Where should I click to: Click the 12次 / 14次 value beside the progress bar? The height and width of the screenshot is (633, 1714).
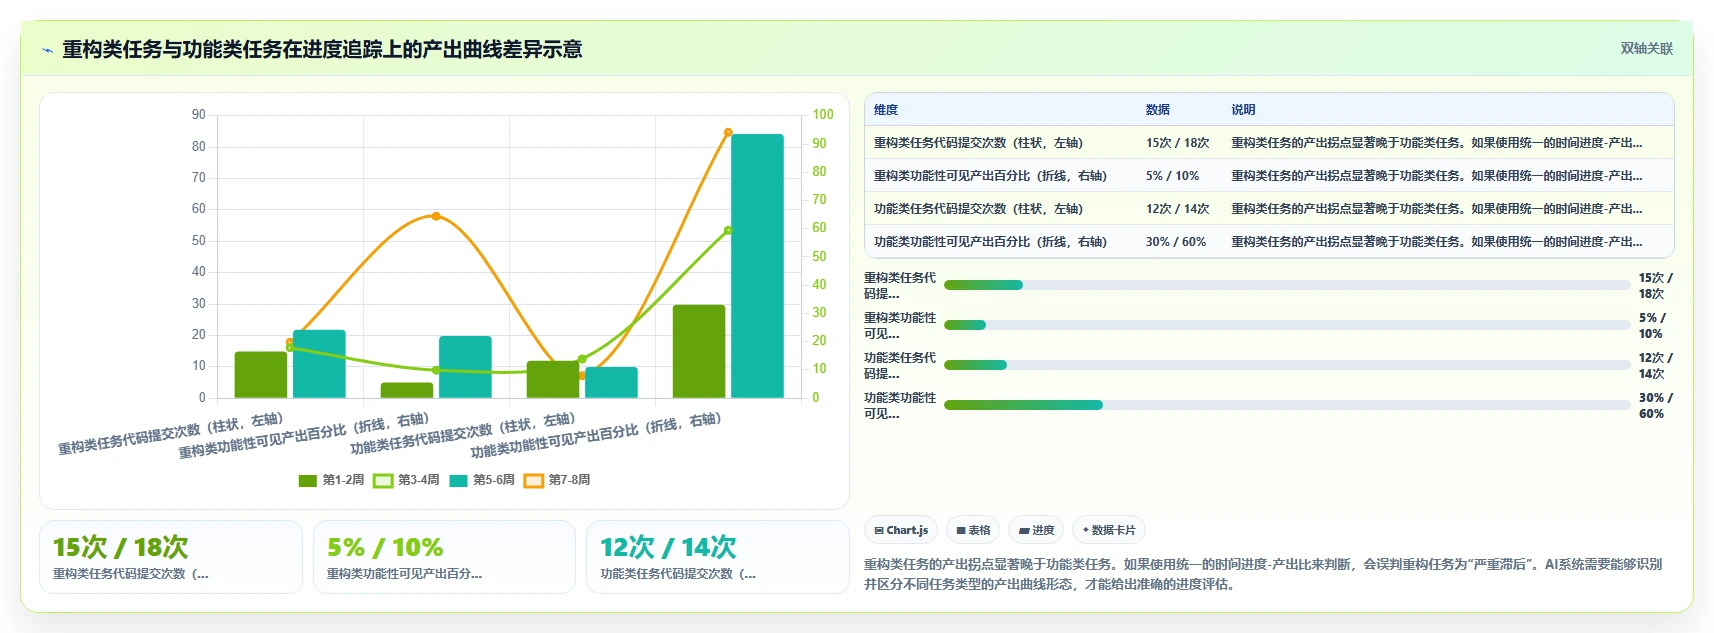click(x=1655, y=365)
